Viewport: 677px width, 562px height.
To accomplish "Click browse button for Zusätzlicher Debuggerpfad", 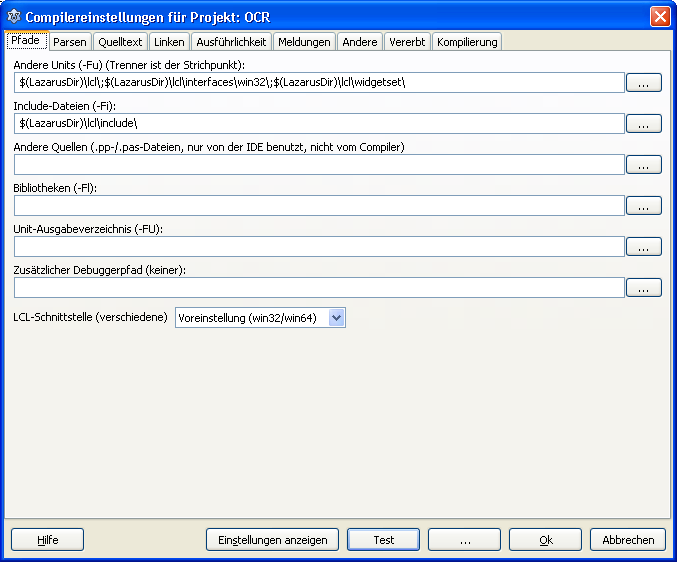I will pos(643,288).
